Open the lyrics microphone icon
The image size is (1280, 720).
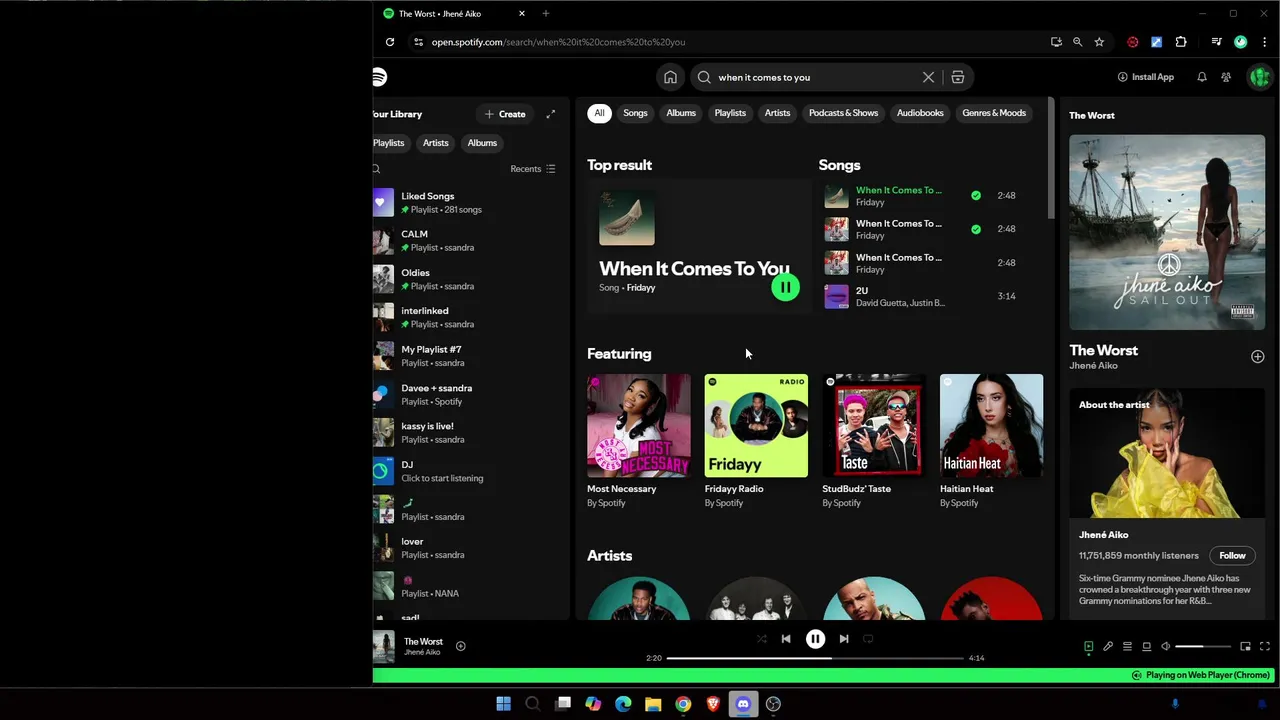[1108, 646]
